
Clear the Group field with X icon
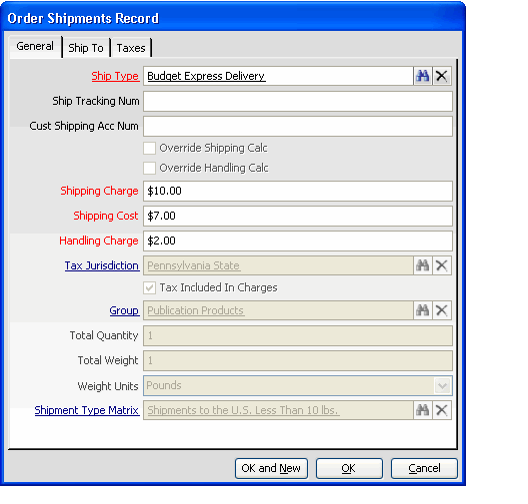441,310
